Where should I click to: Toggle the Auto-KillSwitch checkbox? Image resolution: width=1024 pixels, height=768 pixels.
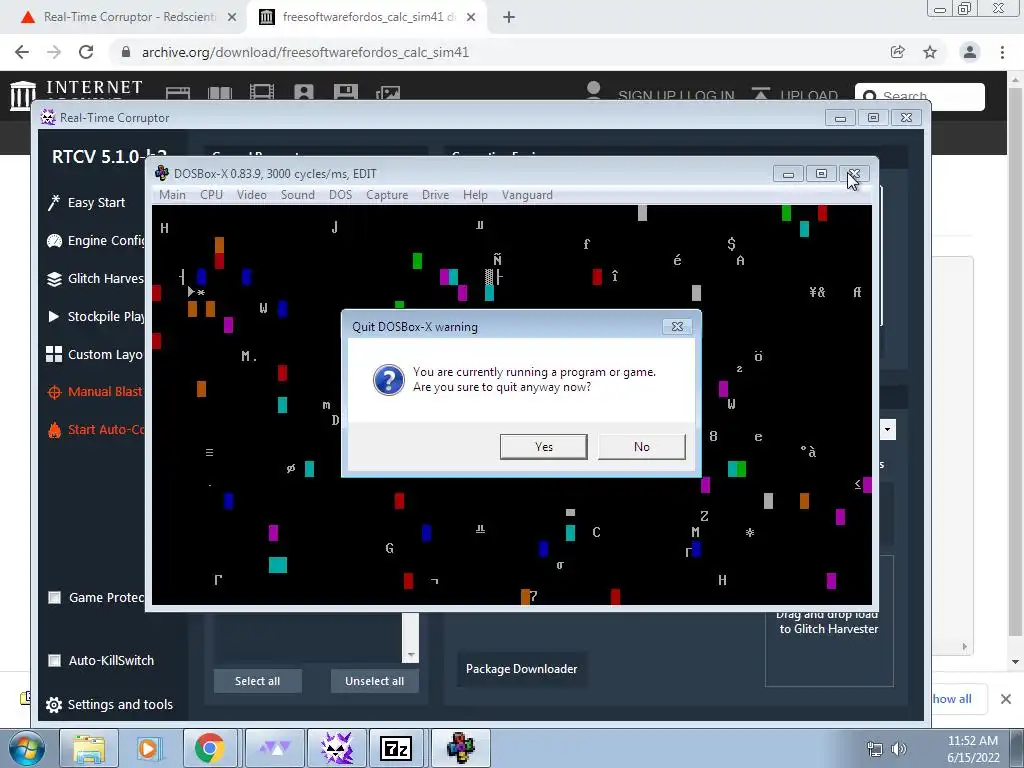[x=55, y=660]
